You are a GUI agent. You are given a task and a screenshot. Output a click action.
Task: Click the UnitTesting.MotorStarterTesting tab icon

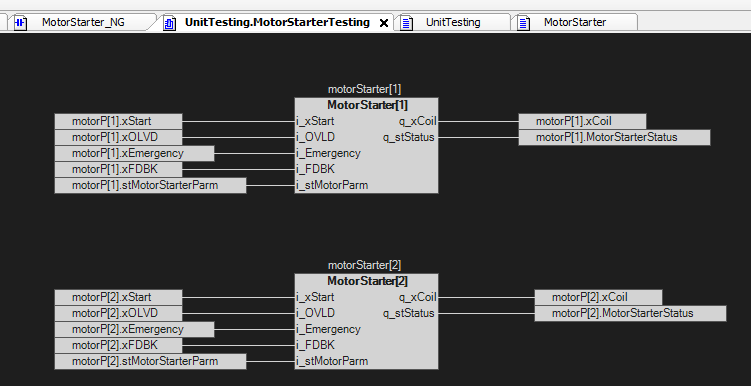pos(170,23)
